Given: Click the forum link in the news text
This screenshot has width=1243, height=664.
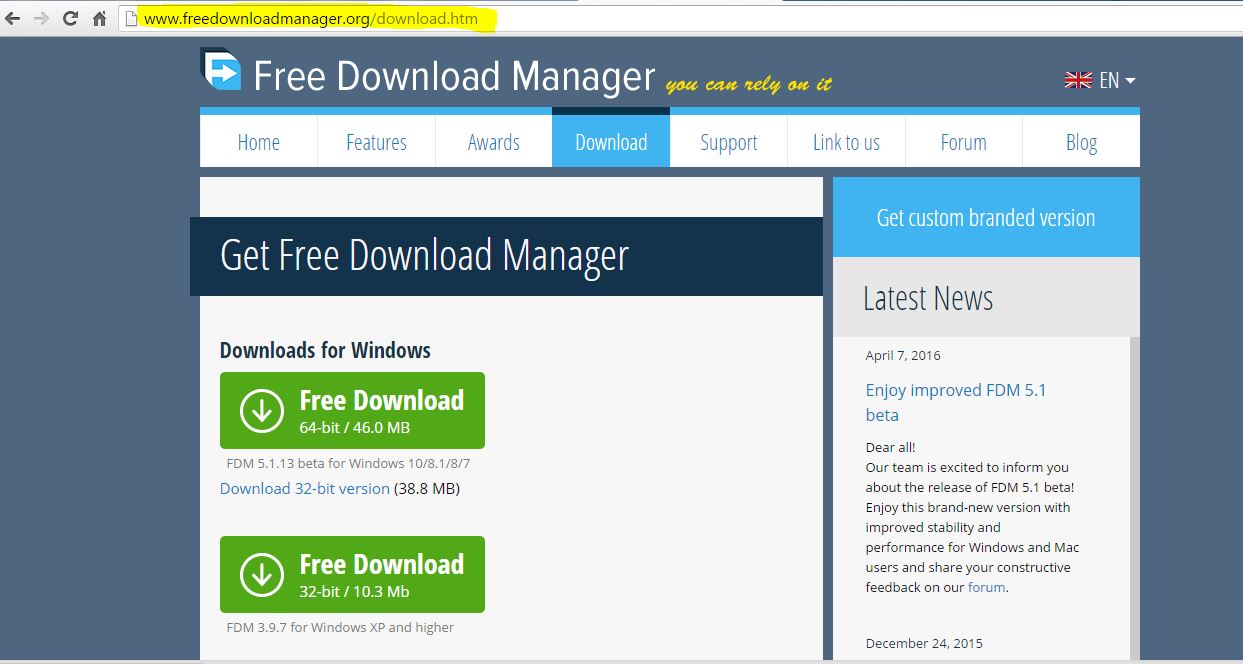Looking at the screenshot, I should (x=986, y=588).
